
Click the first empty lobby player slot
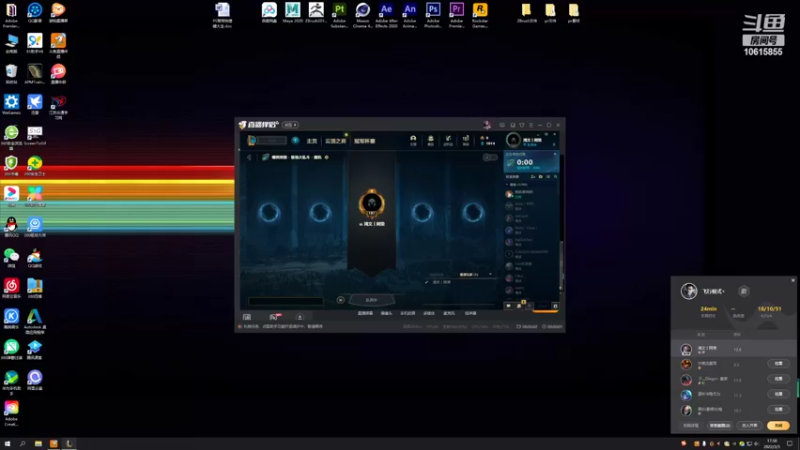tap(269, 212)
